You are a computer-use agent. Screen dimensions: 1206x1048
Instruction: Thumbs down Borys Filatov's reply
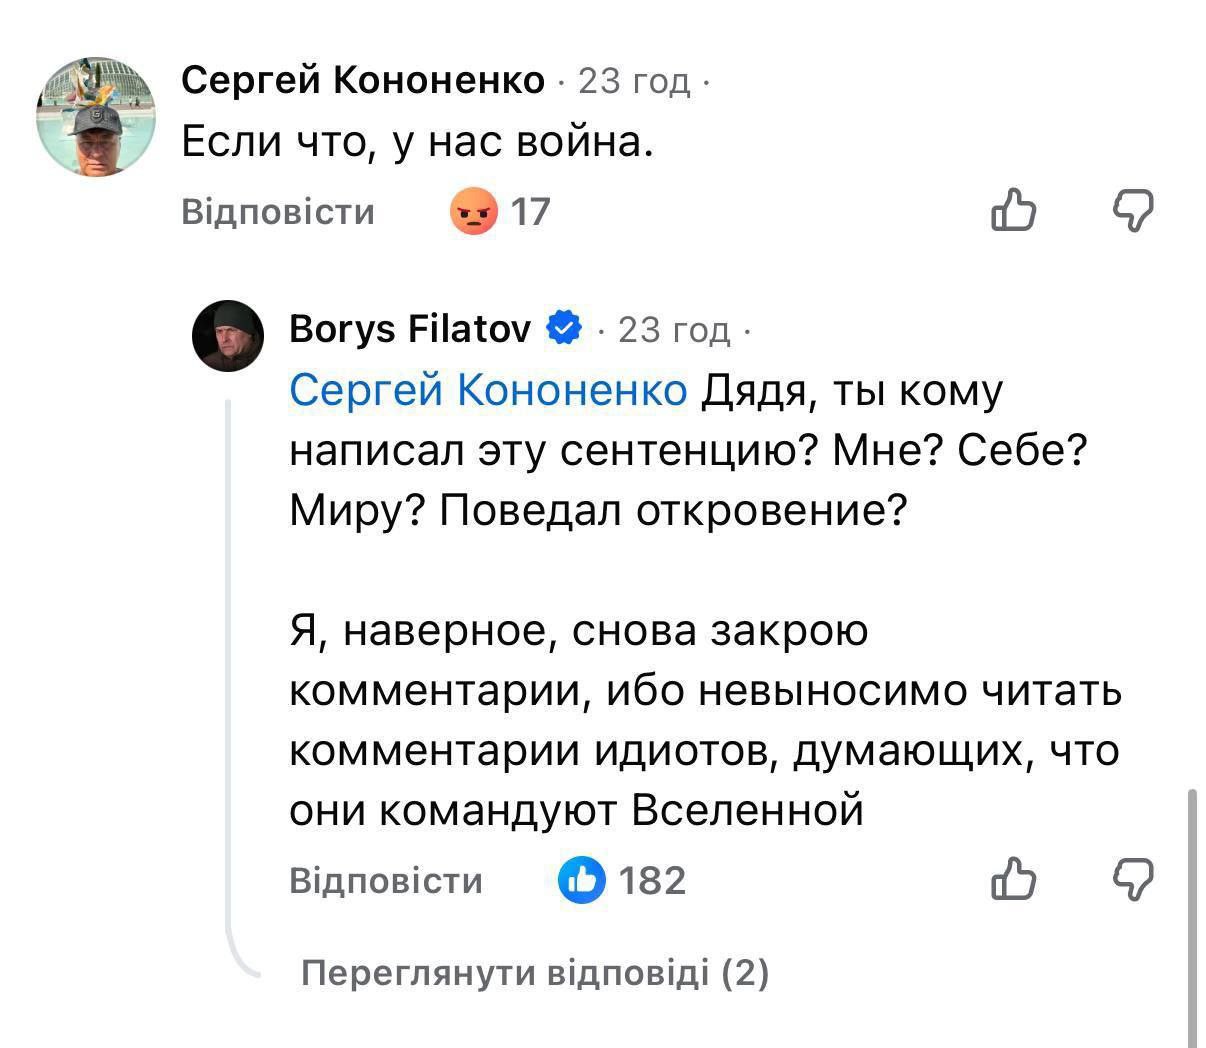pyautogui.click(x=1134, y=879)
